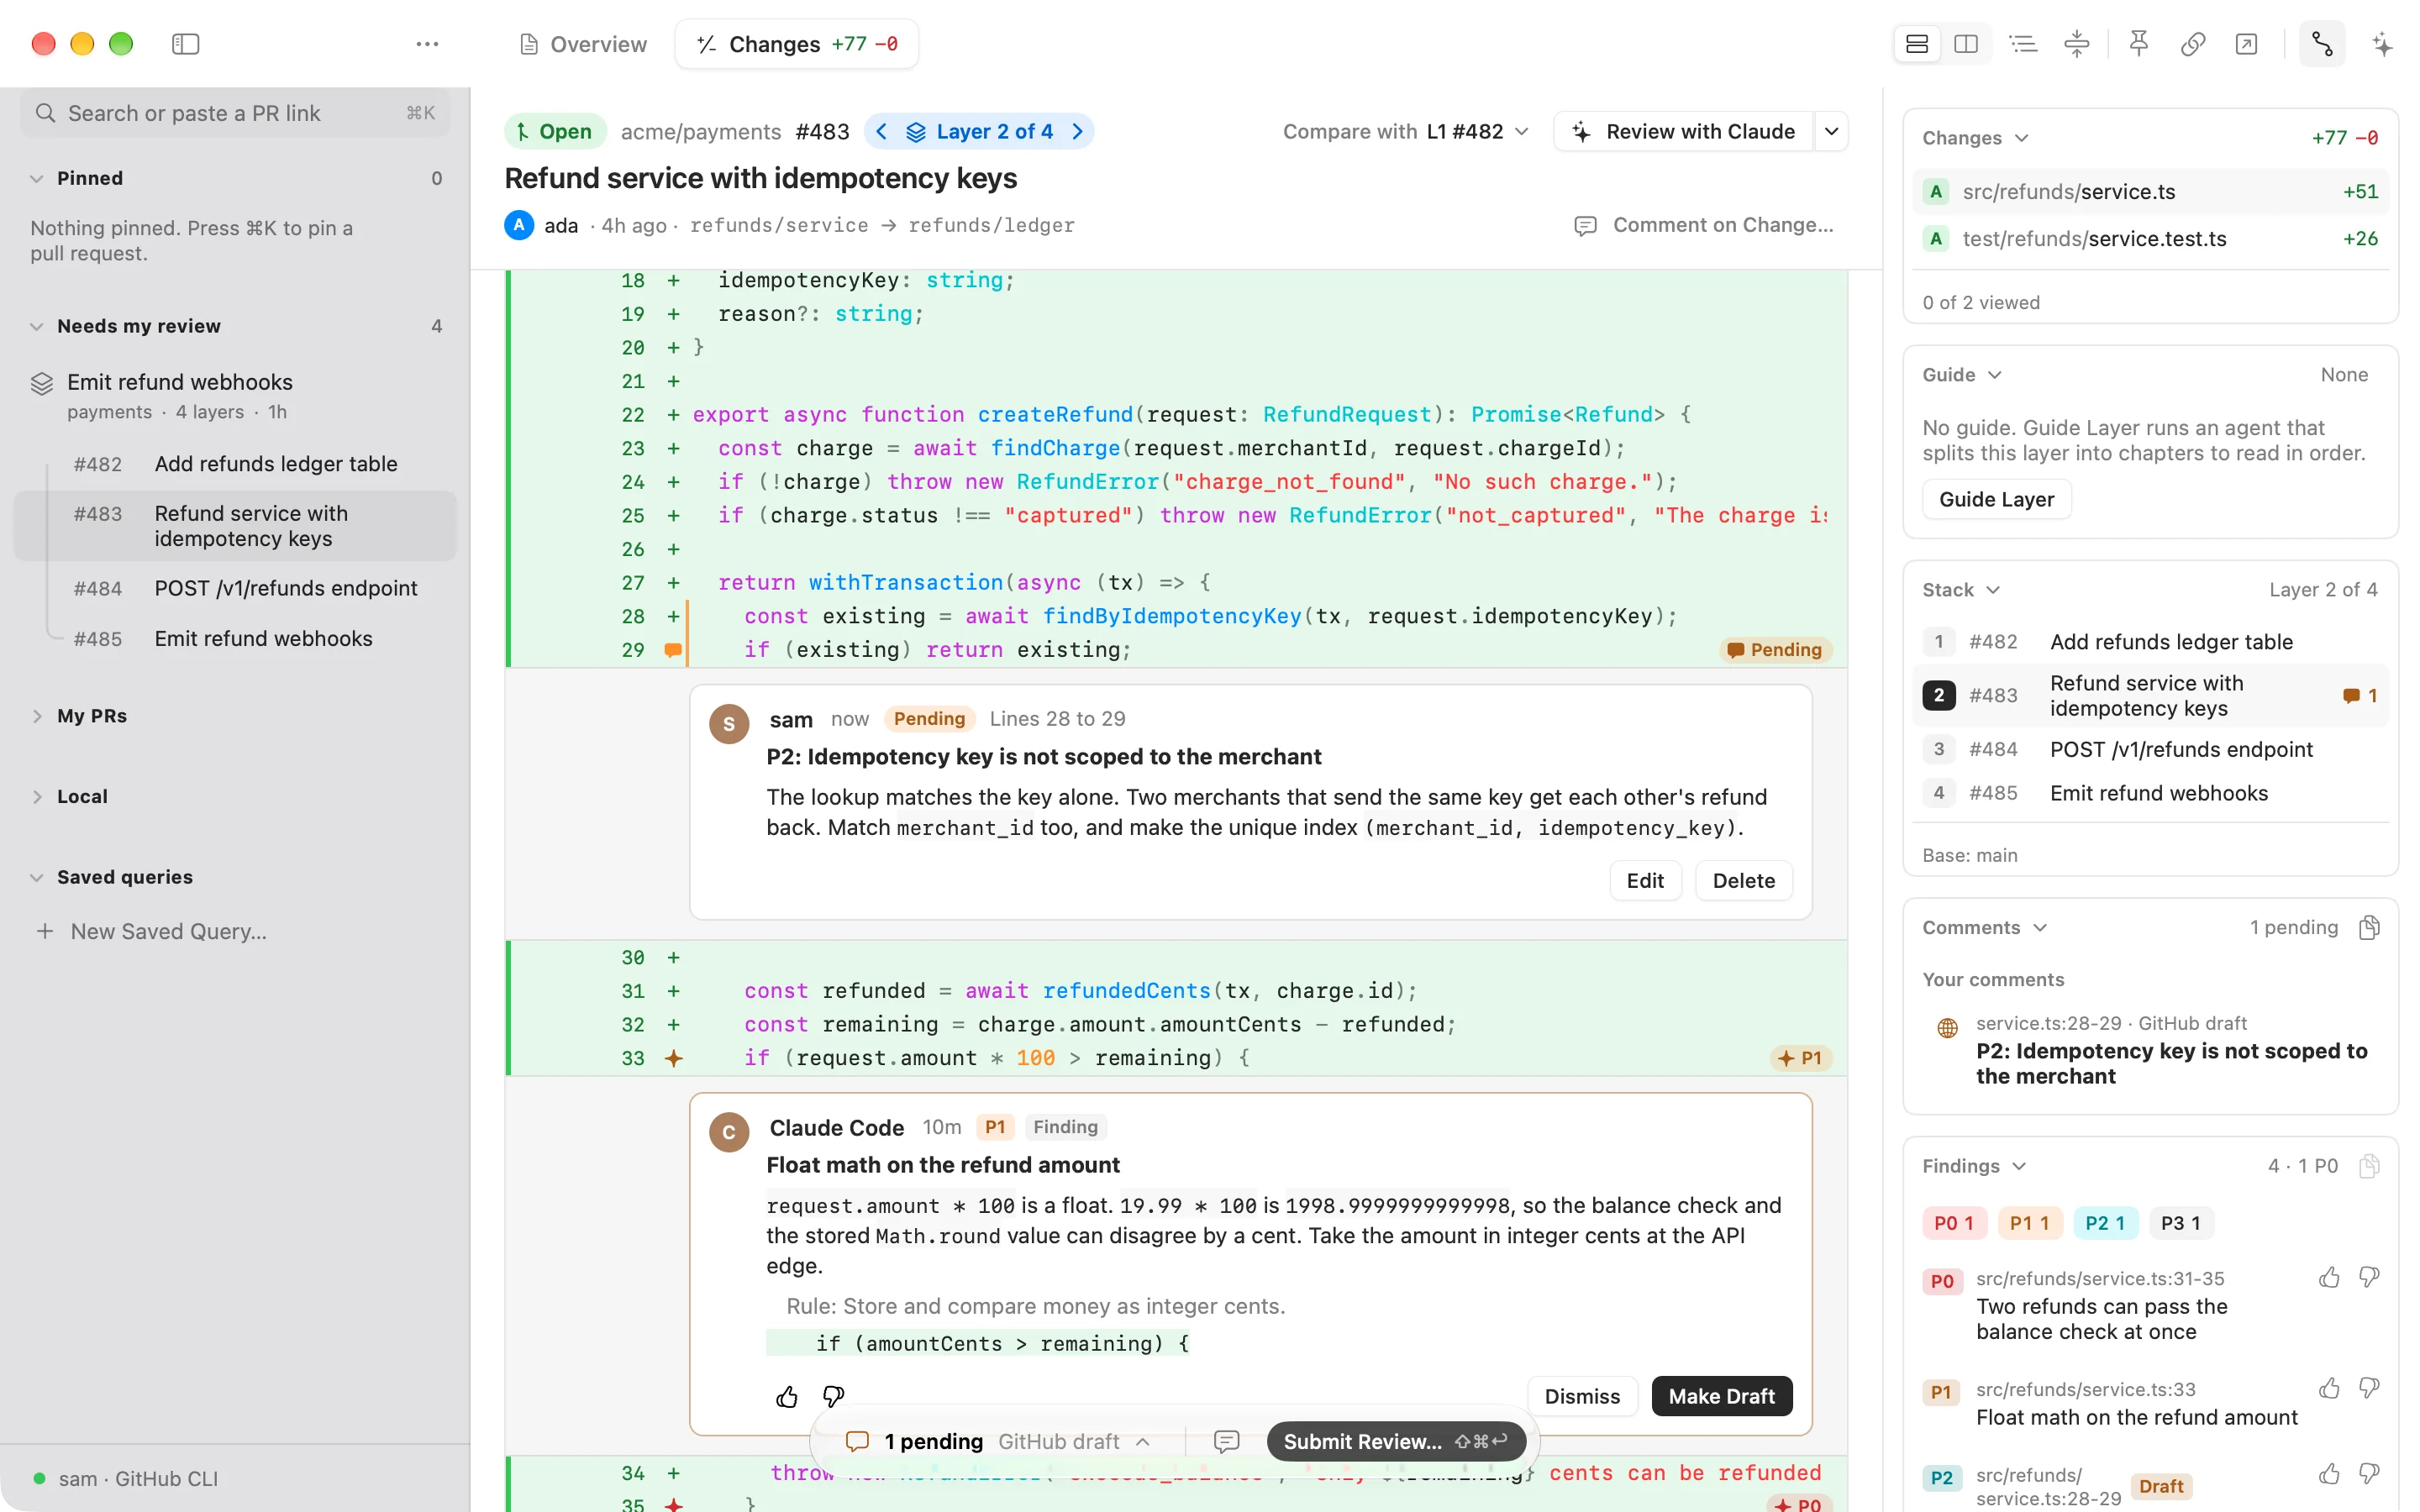Pin this pull request
The height and width of the screenshot is (1512, 2420).
click(2139, 44)
